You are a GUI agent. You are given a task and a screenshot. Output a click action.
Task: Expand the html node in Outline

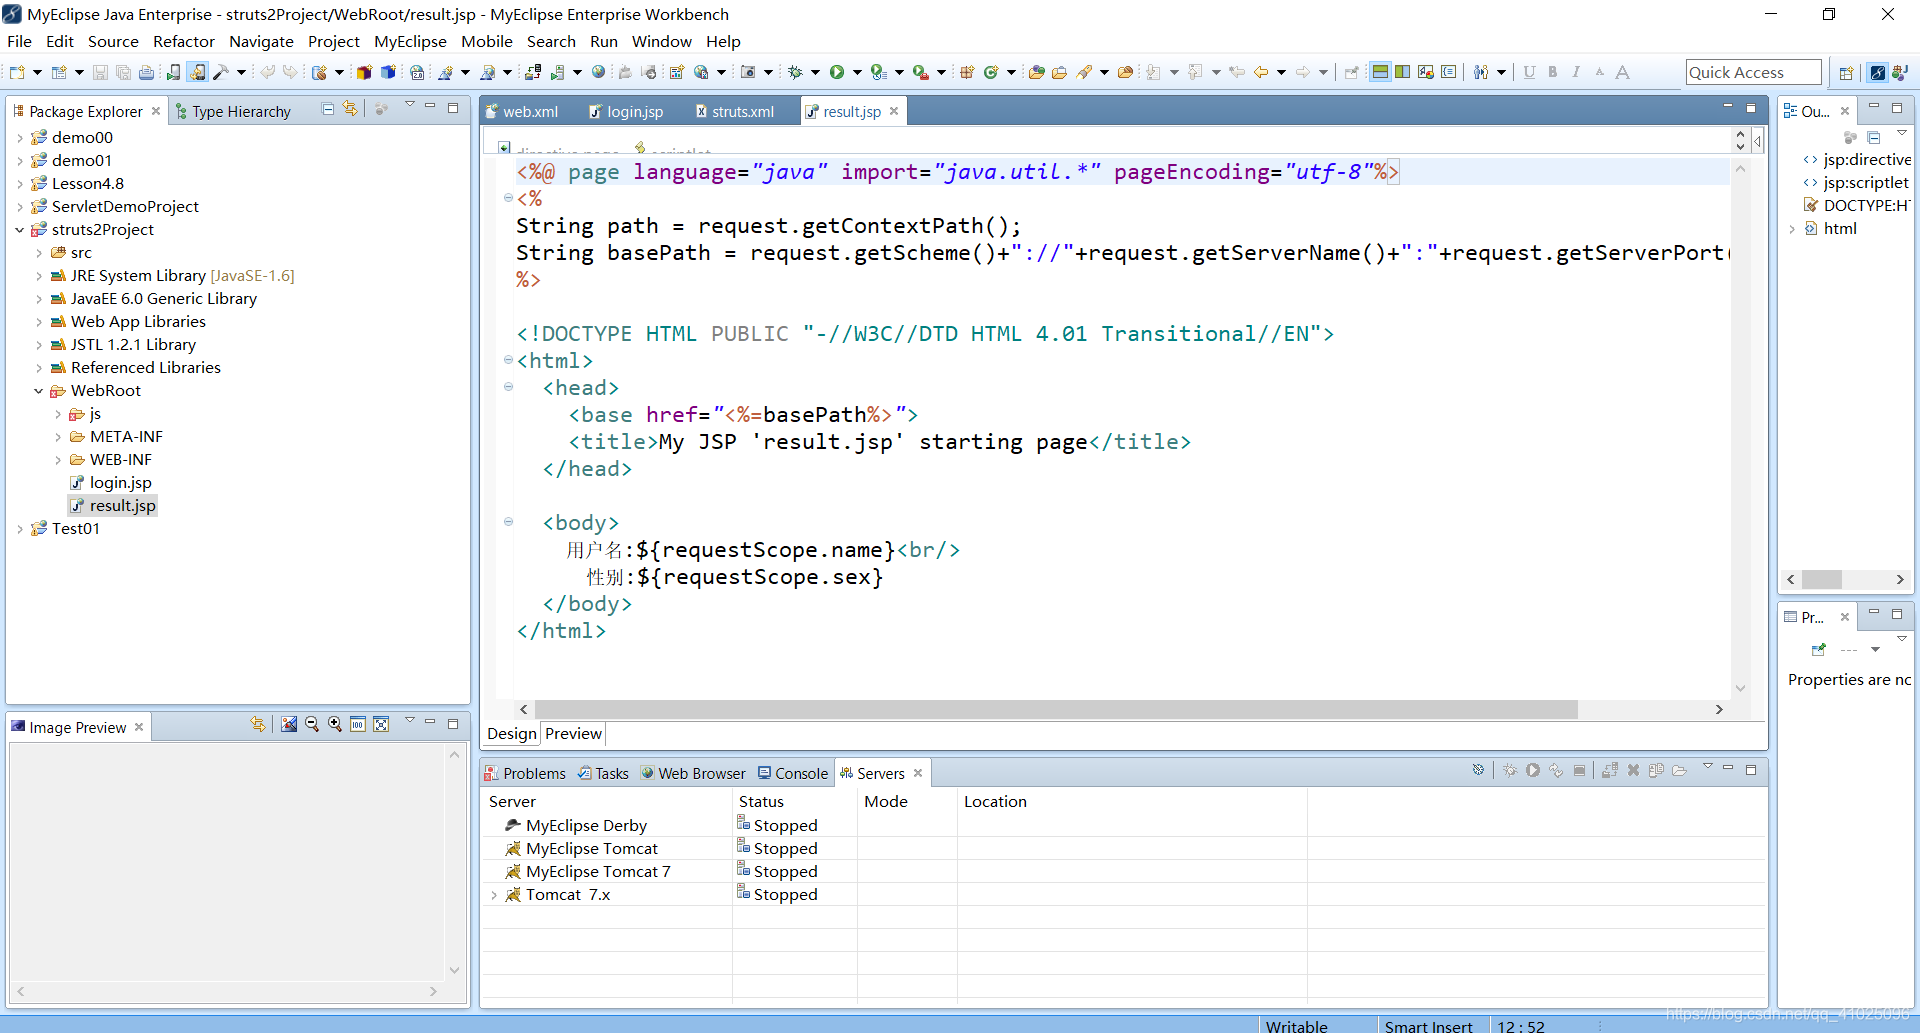(1792, 229)
